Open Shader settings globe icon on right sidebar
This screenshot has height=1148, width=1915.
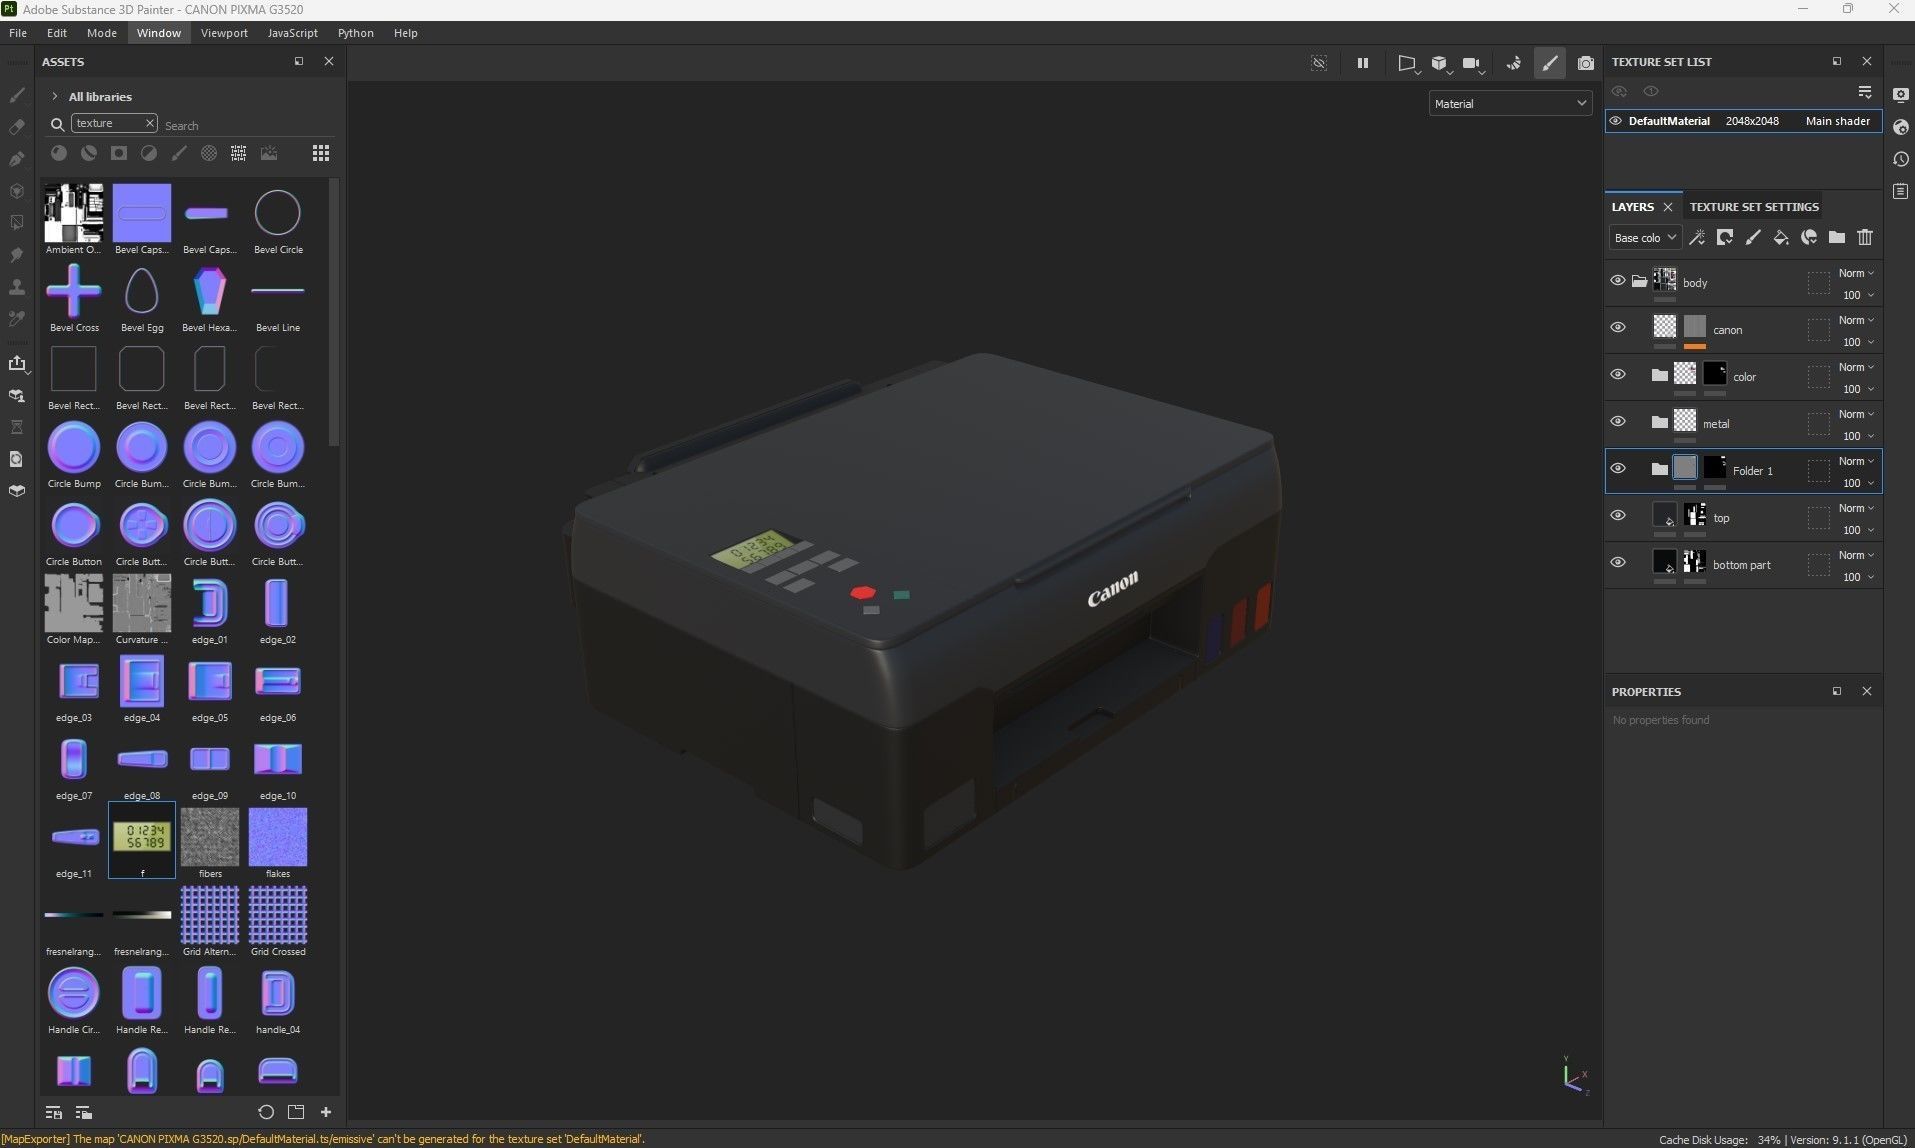1900,127
